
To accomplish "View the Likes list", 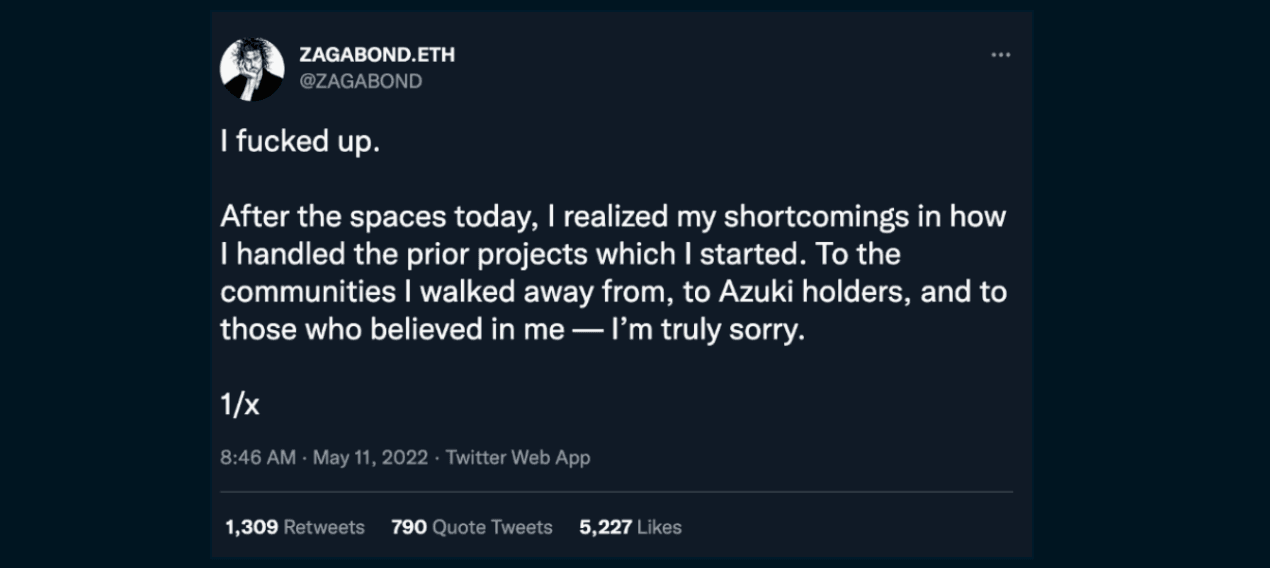I will pyautogui.click(x=659, y=527).
